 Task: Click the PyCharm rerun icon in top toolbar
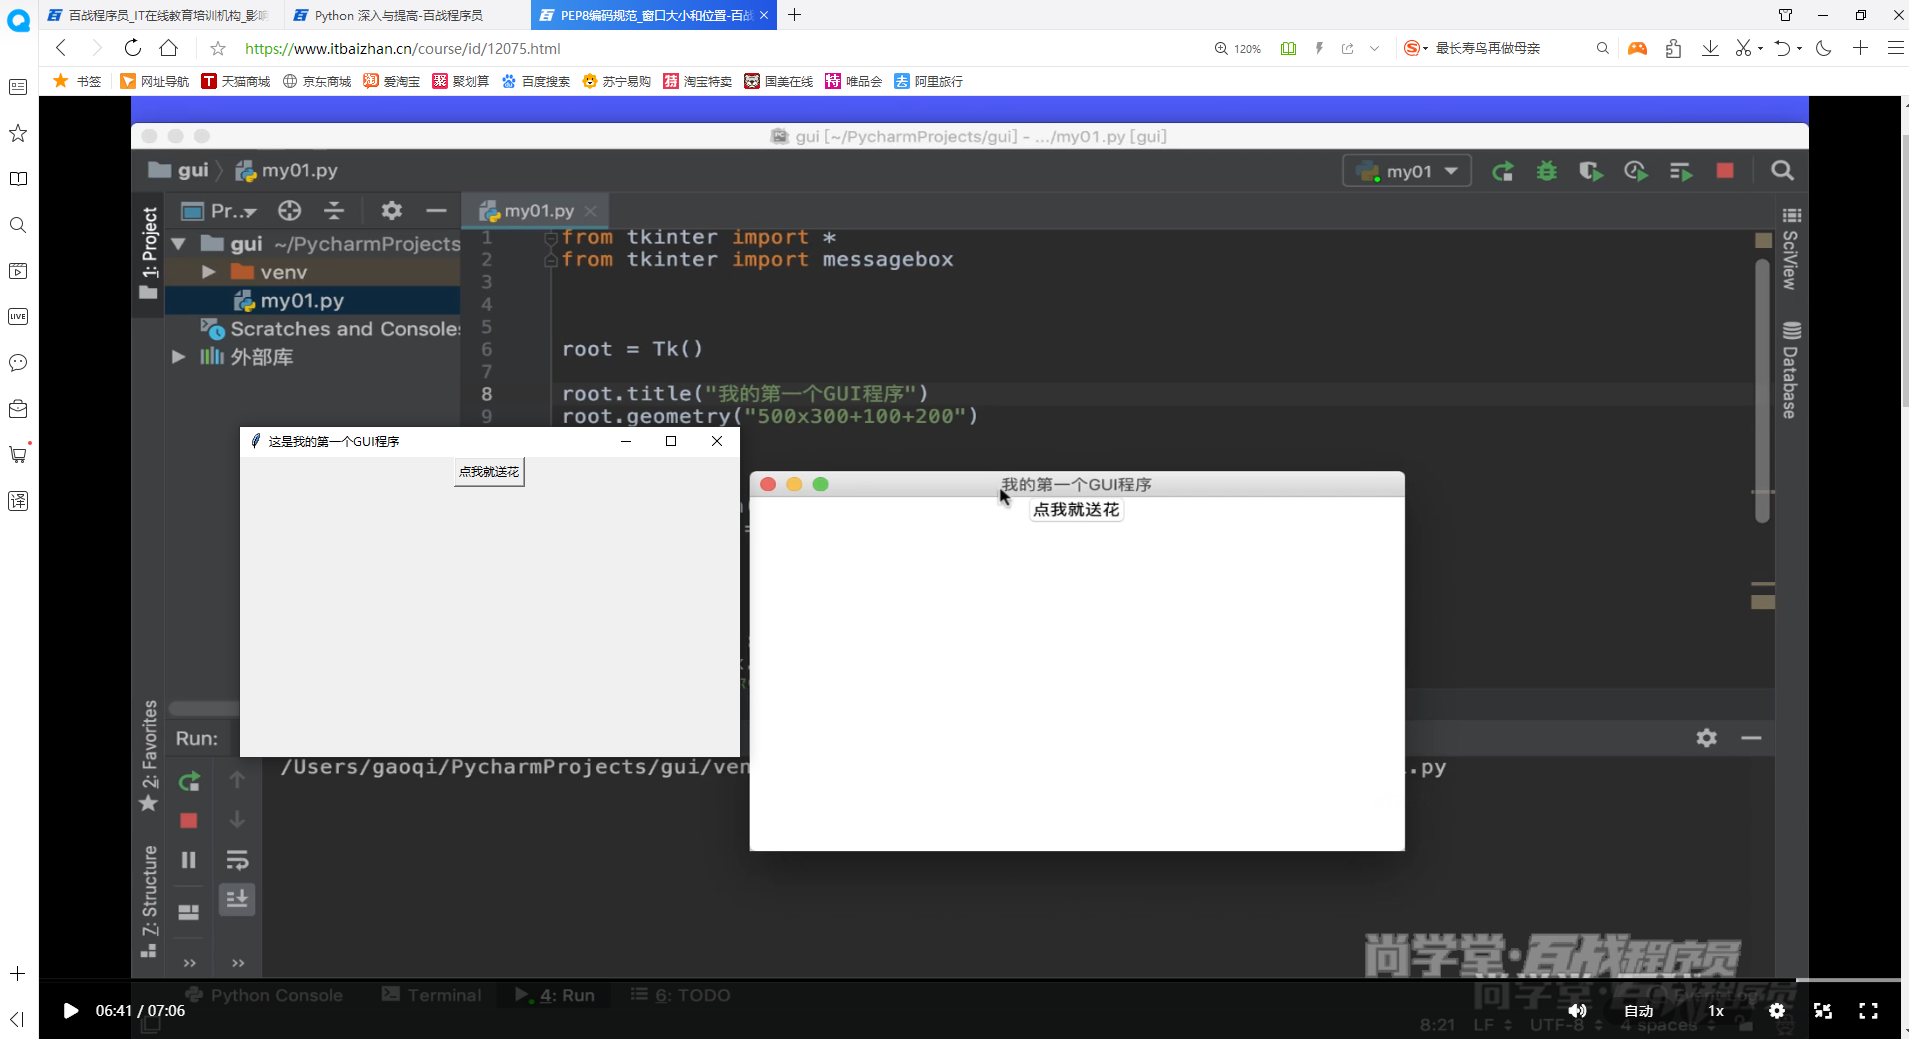[x=1502, y=172]
